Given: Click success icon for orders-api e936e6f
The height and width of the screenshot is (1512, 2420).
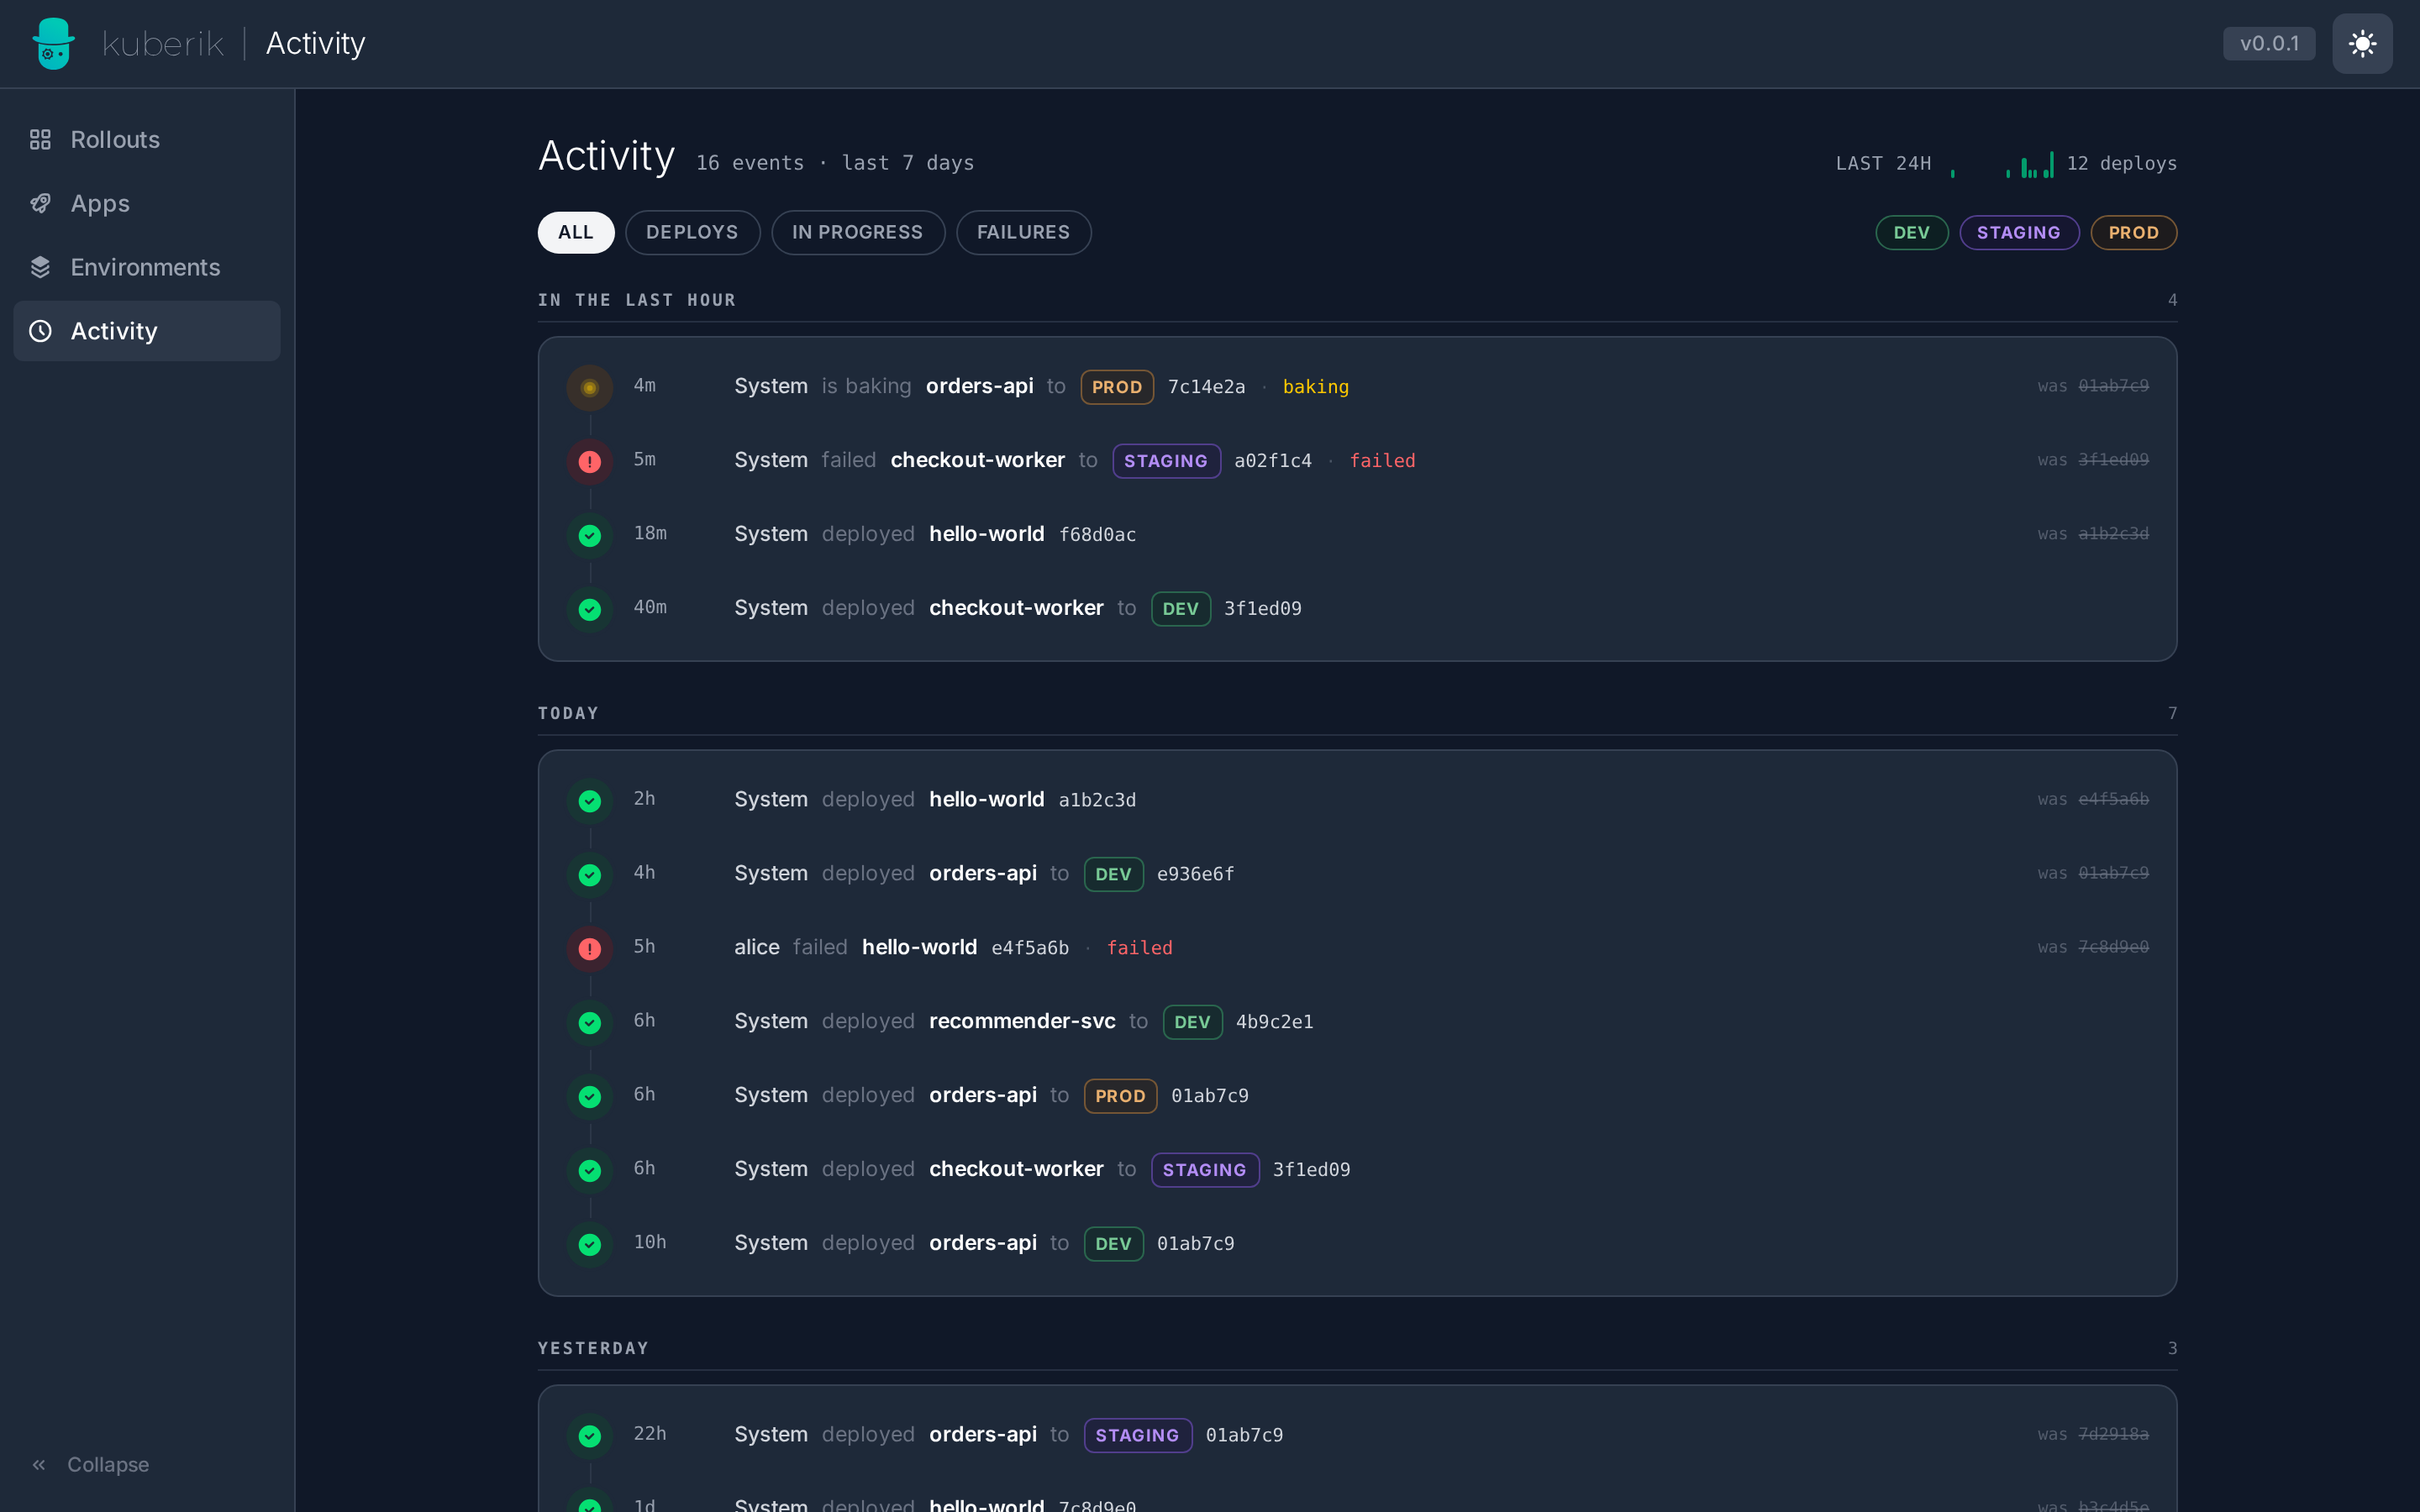Looking at the screenshot, I should 590,875.
